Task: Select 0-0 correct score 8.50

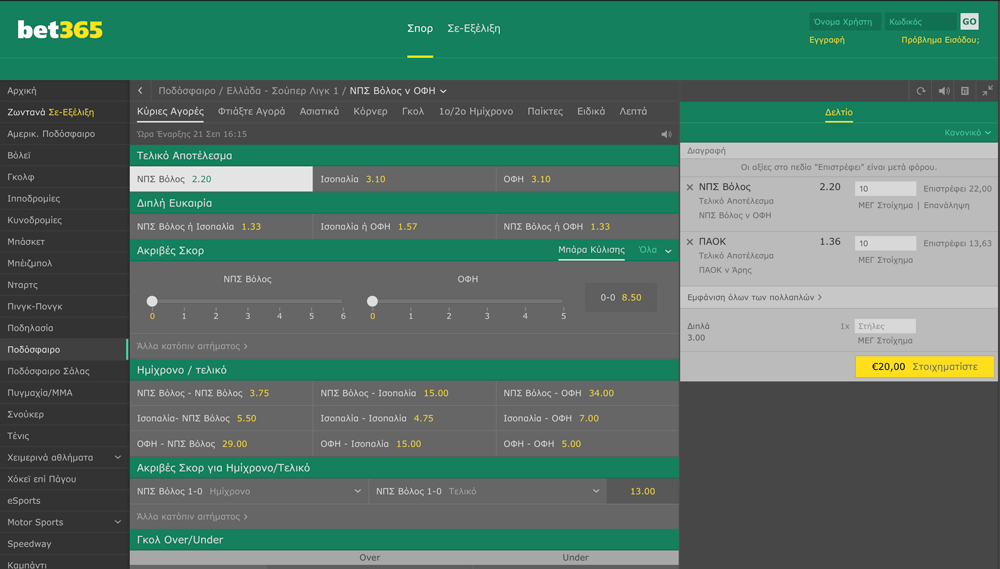Action: (621, 297)
